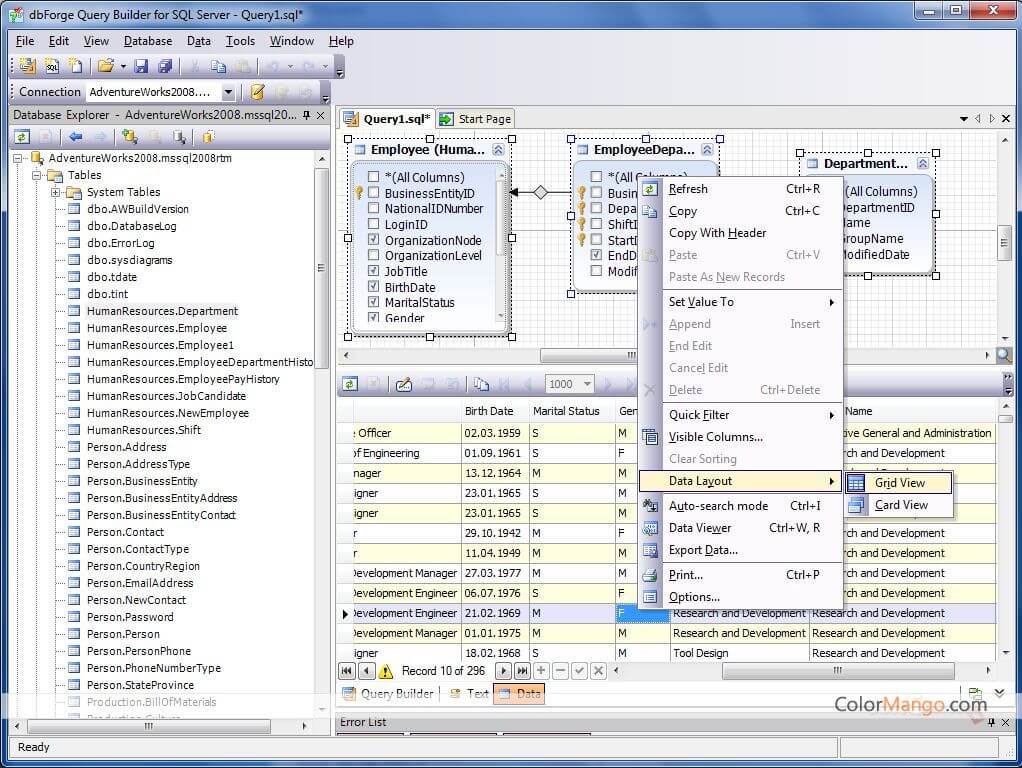Viewport: 1022px width, 768px height.
Task: Click the Save All icon
Action: (x=165, y=66)
